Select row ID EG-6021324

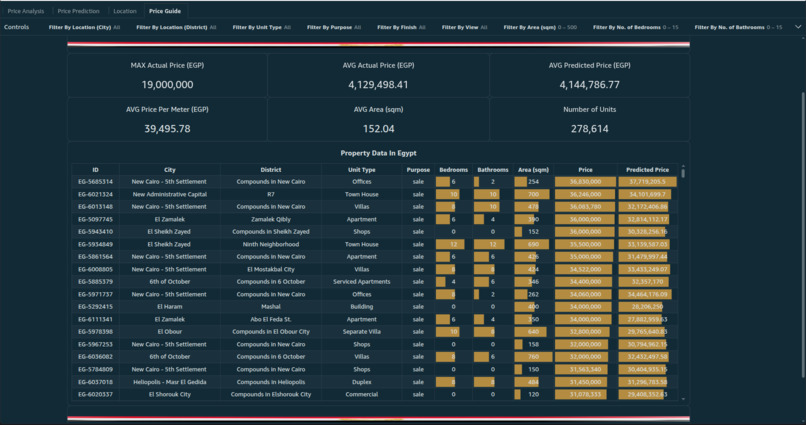(96, 194)
